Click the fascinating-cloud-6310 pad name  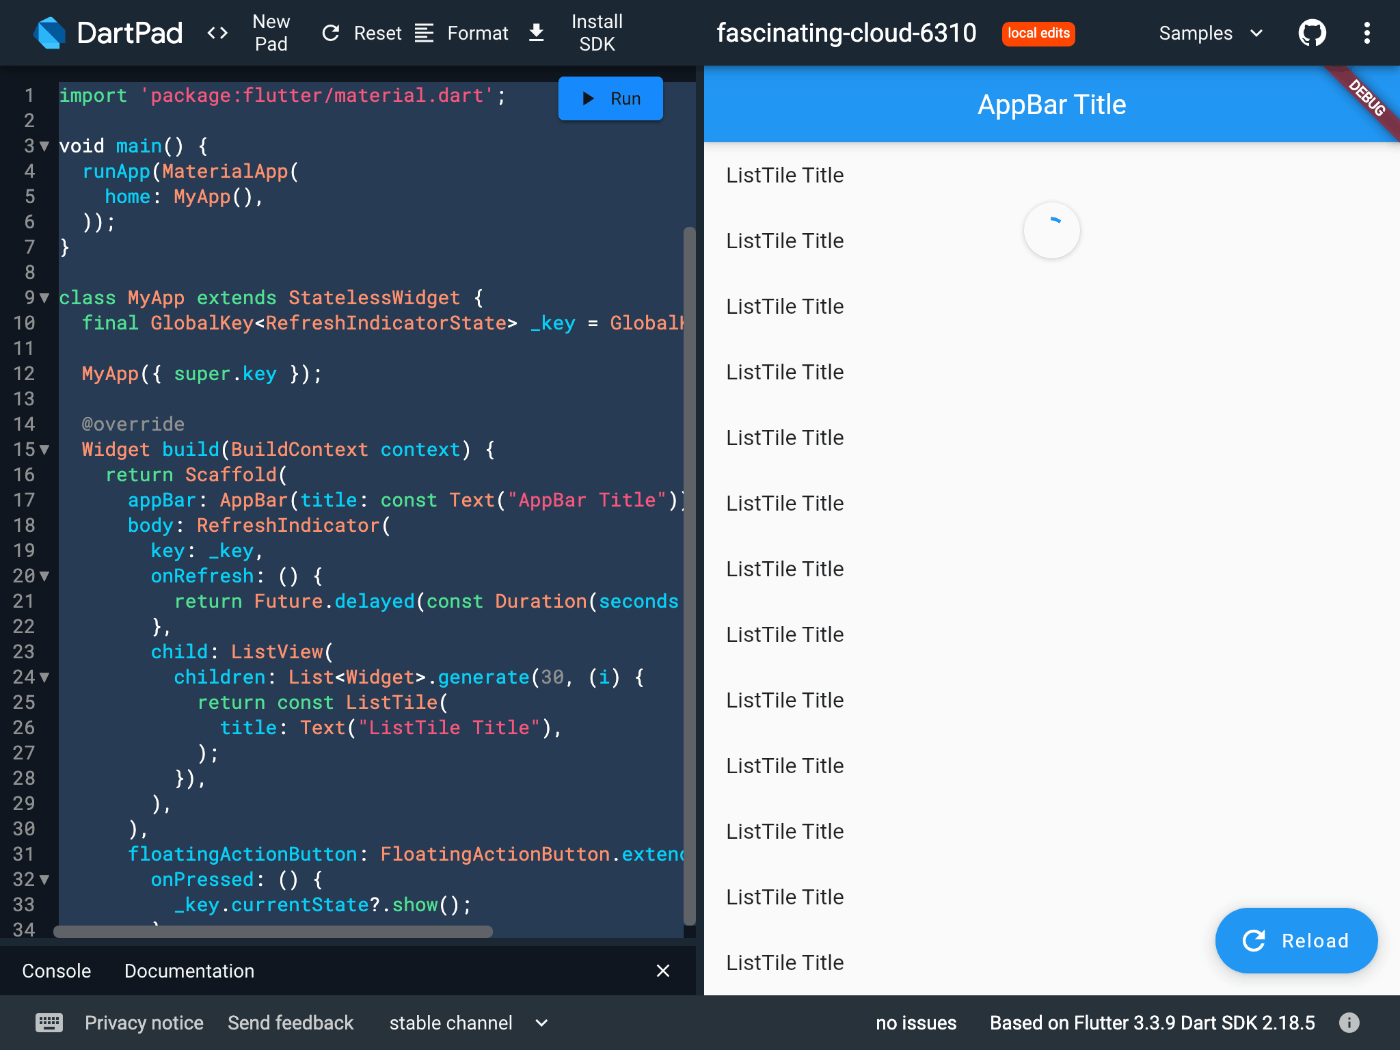[846, 33]
